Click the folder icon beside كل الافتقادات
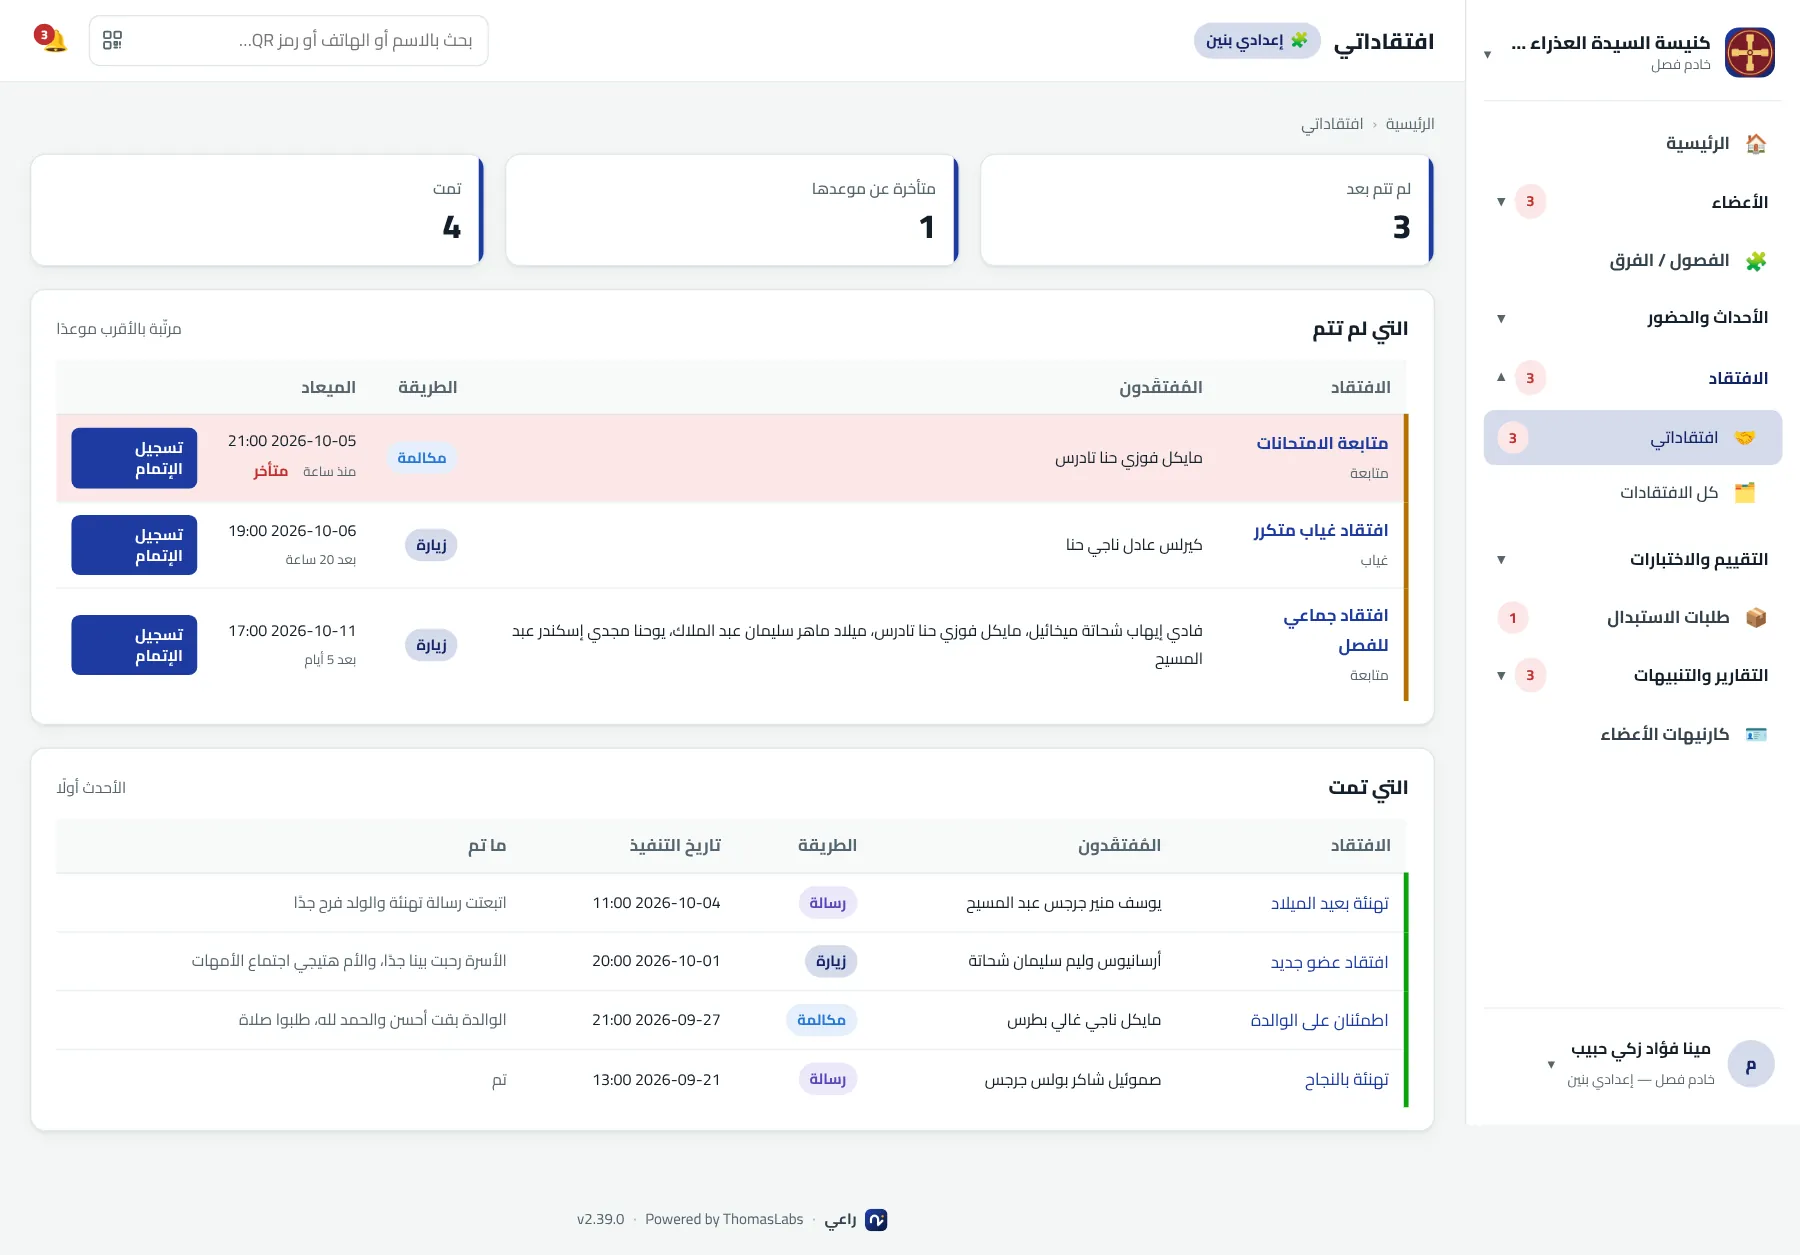Viewport: 1800px width, 1255px height. point(1745,492)
